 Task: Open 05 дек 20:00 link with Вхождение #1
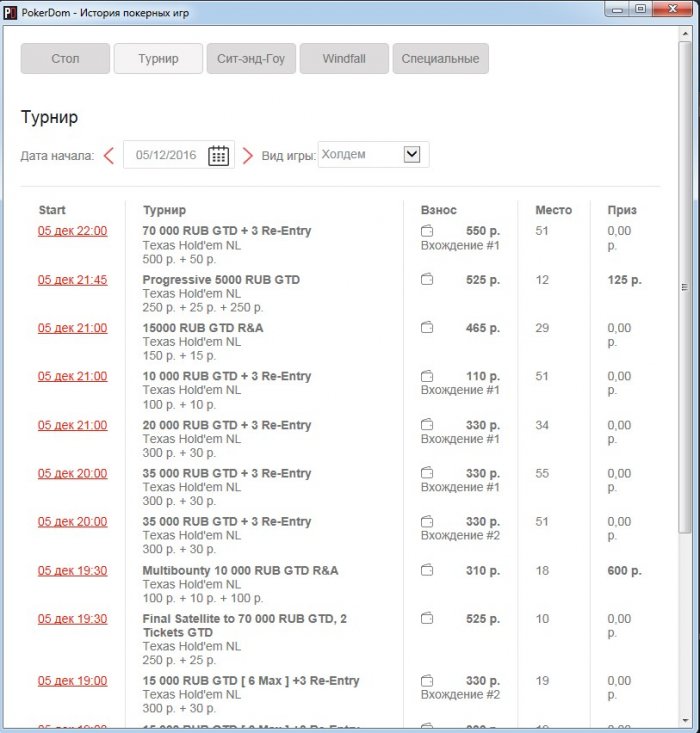pyautogui.click(x=72, y=473)
